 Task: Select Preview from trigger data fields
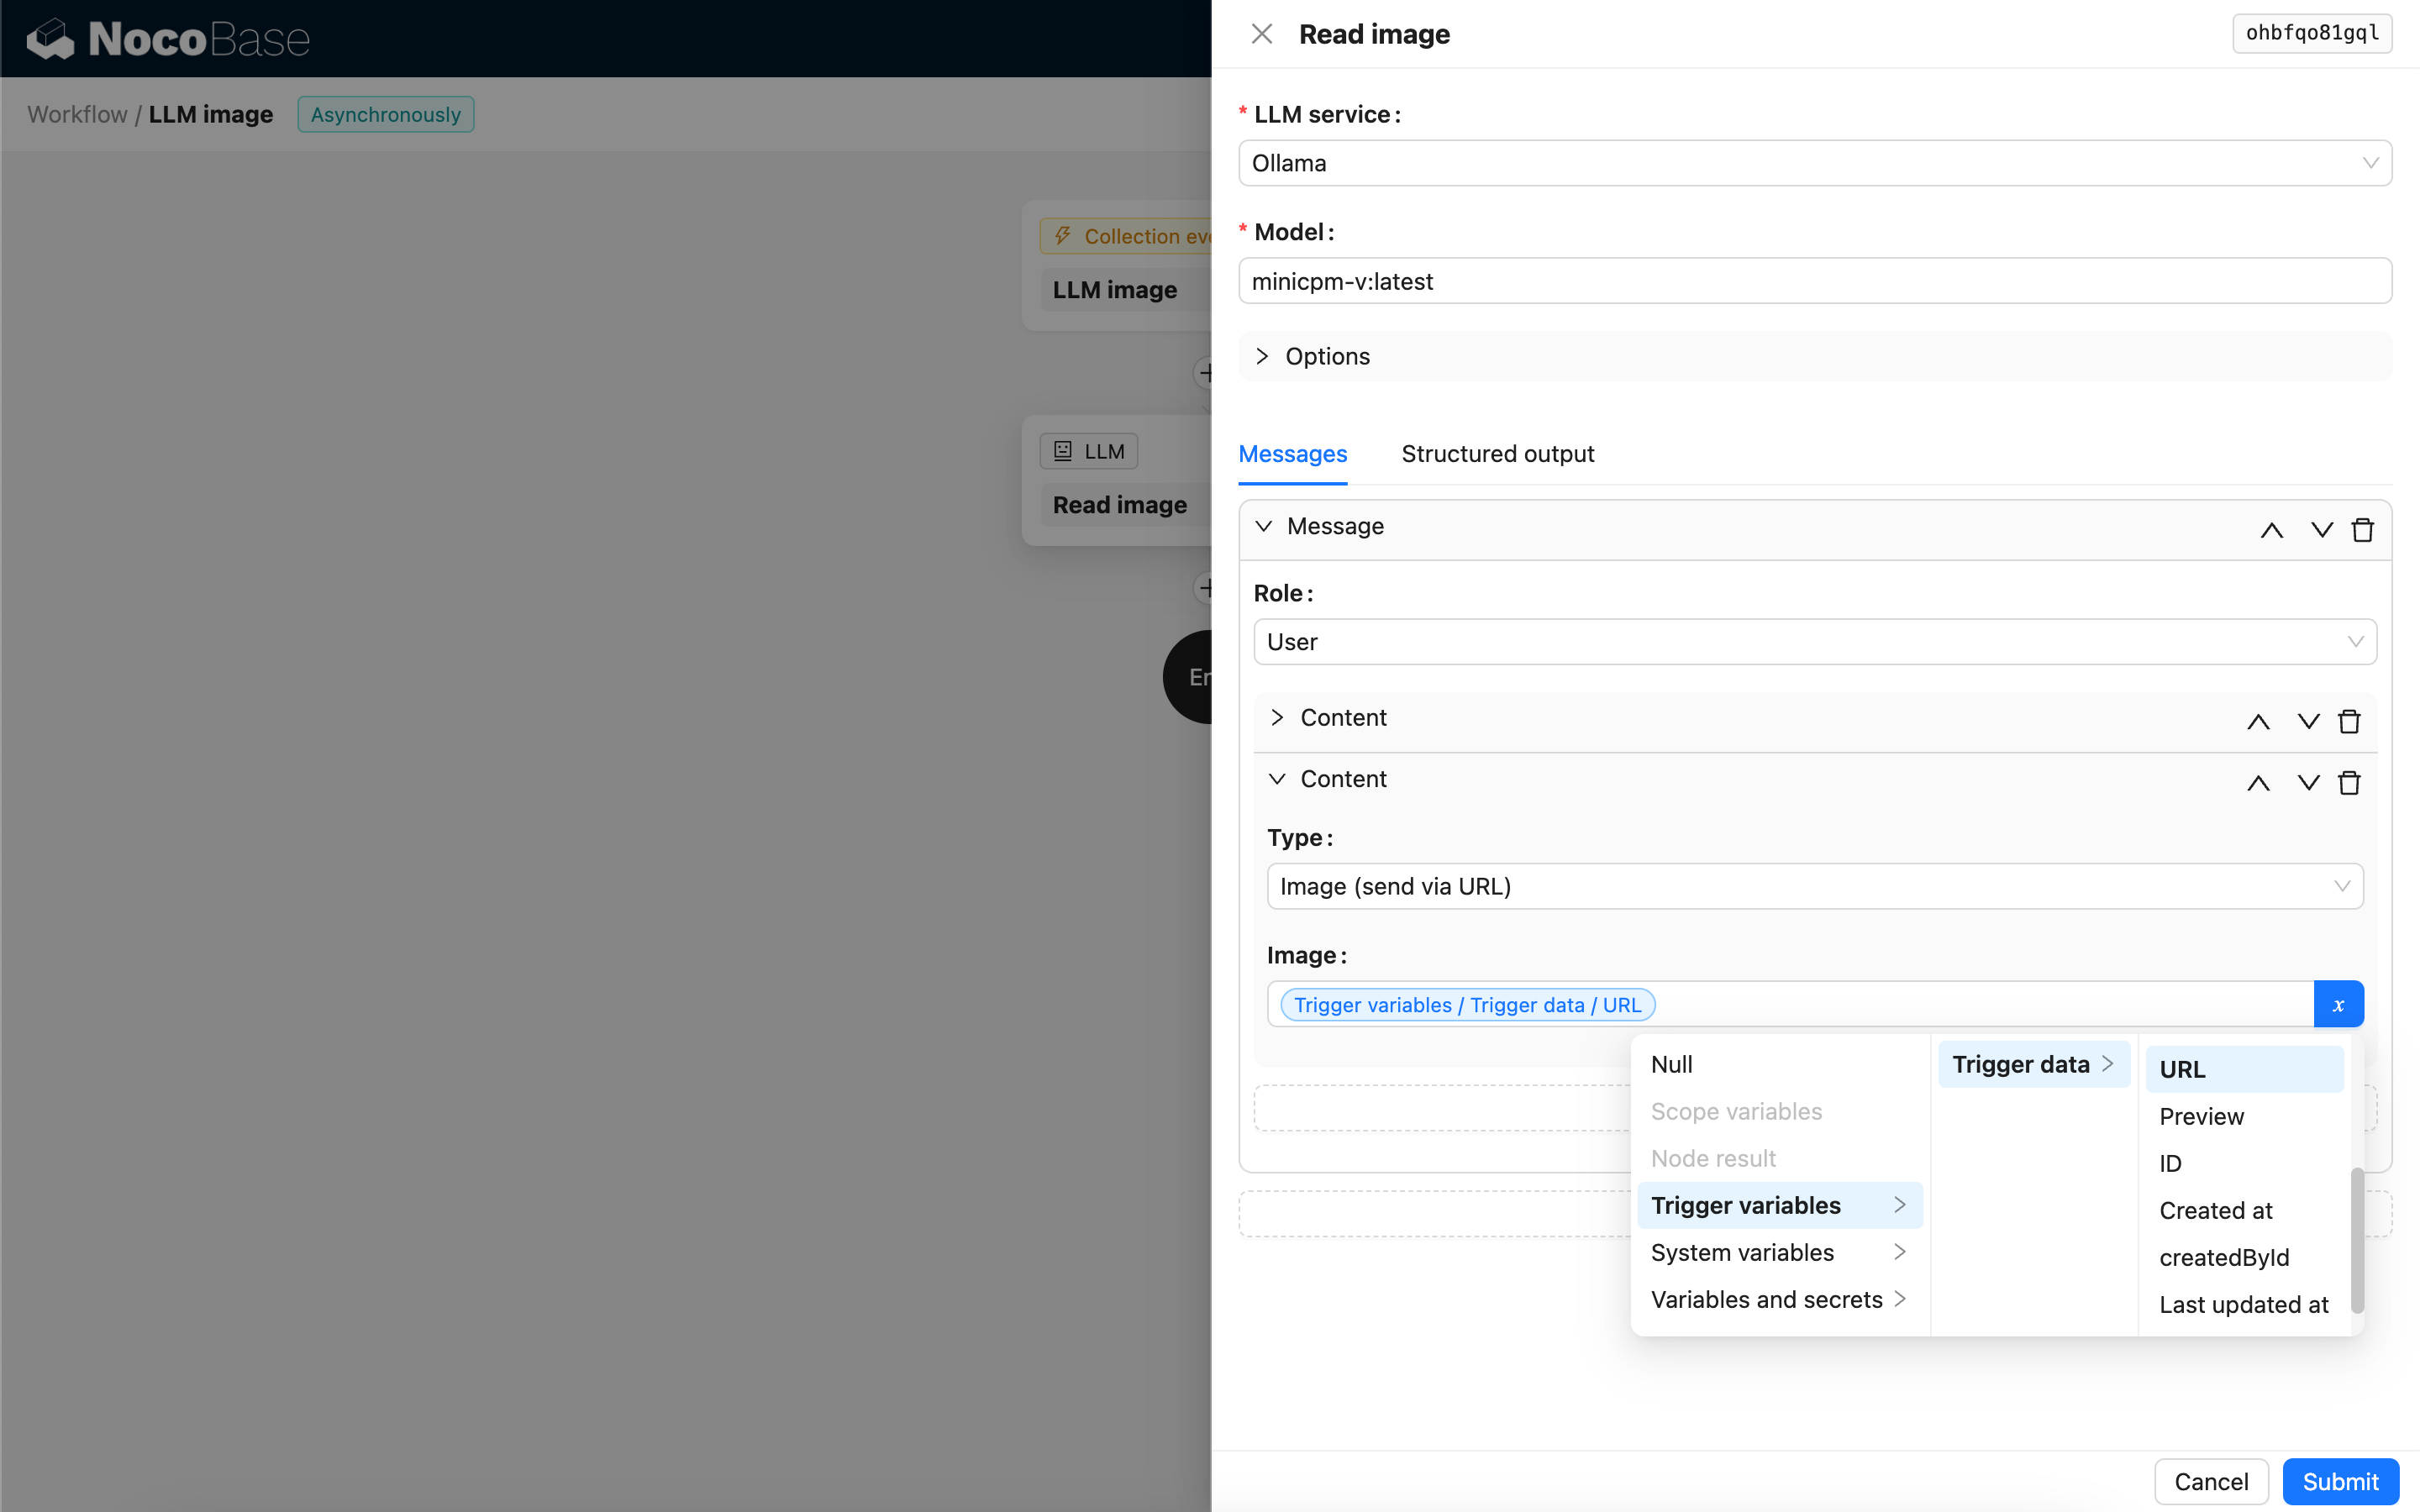[2201, 1116]
